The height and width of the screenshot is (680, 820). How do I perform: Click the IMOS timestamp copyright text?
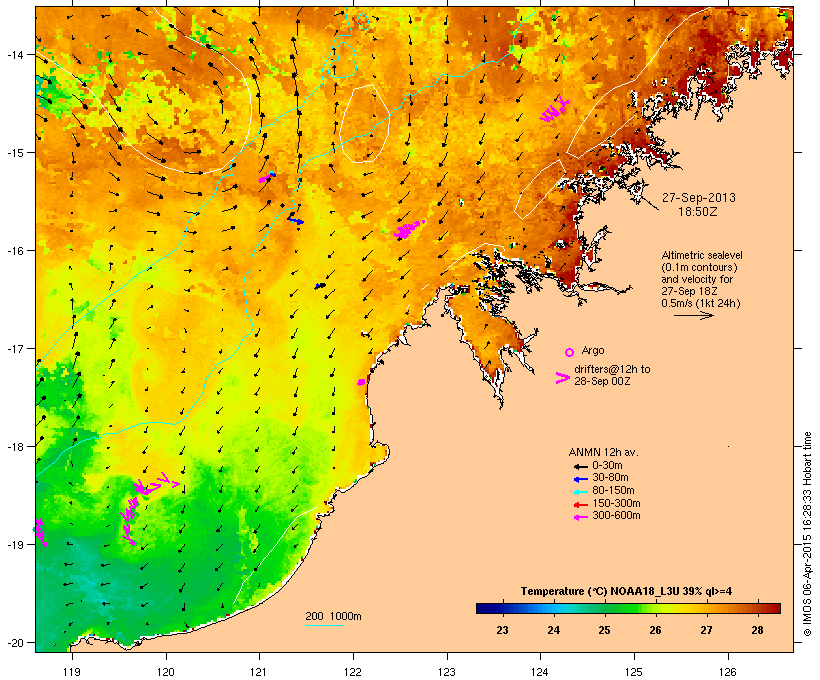coord(807,534)
